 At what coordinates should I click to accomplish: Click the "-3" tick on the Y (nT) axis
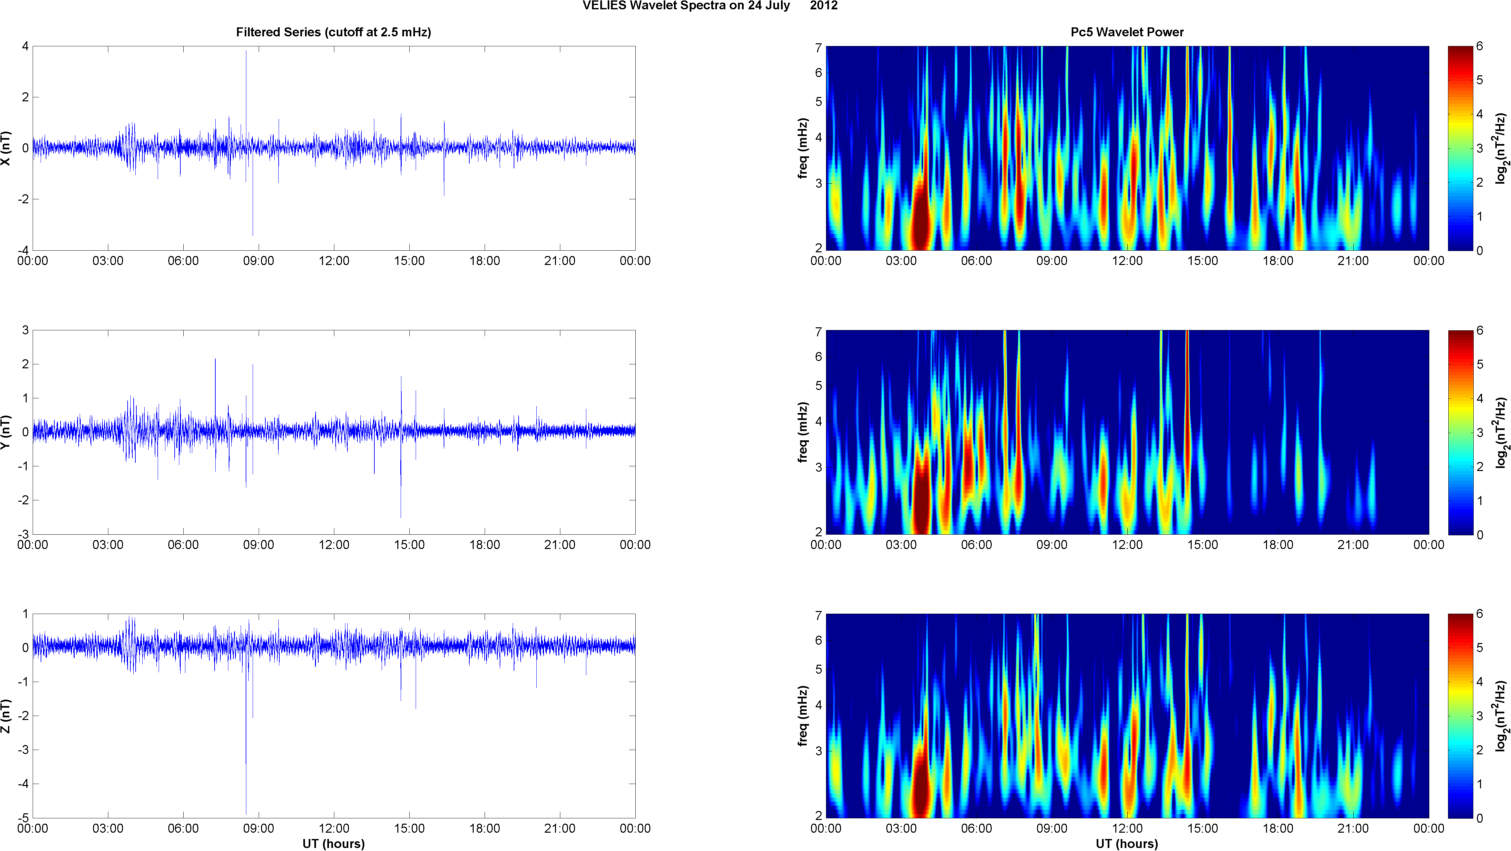coord(23,534)
